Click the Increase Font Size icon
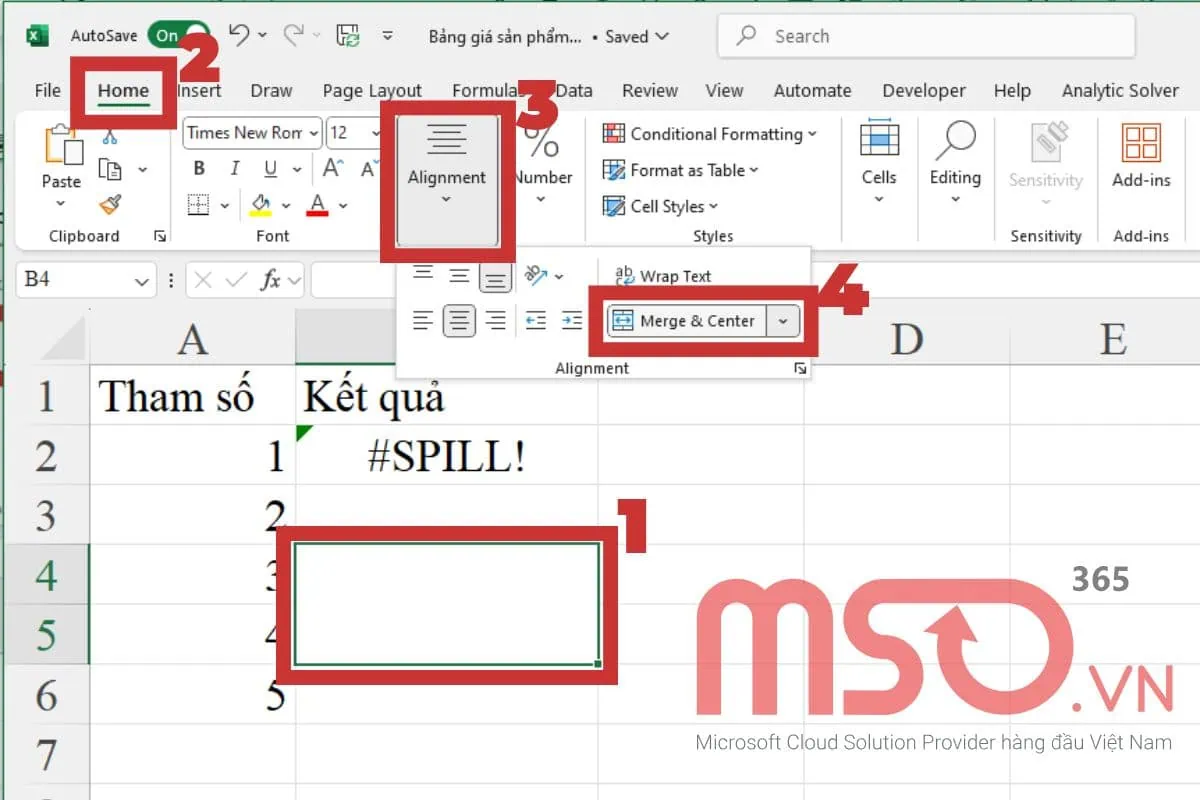1200x800 pixels. 333,168
